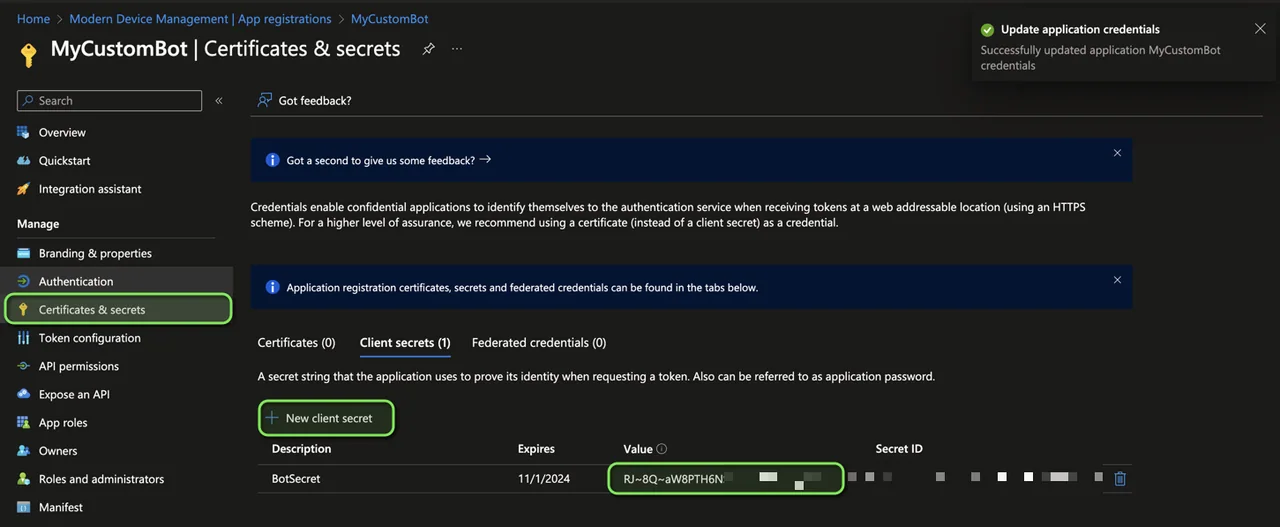Open Integration assistant in the sidebar
Screen dimensions: 1280x527
tap(90, 189)
